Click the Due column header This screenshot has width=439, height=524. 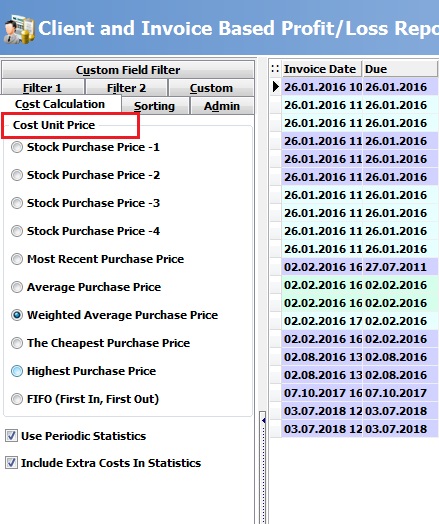pos(400,69)
